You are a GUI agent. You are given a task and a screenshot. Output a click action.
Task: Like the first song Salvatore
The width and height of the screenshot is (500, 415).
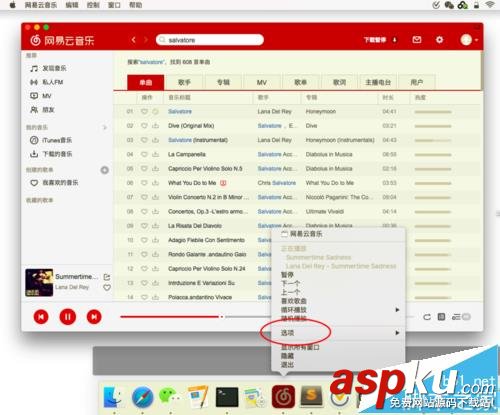pos(144,111)
